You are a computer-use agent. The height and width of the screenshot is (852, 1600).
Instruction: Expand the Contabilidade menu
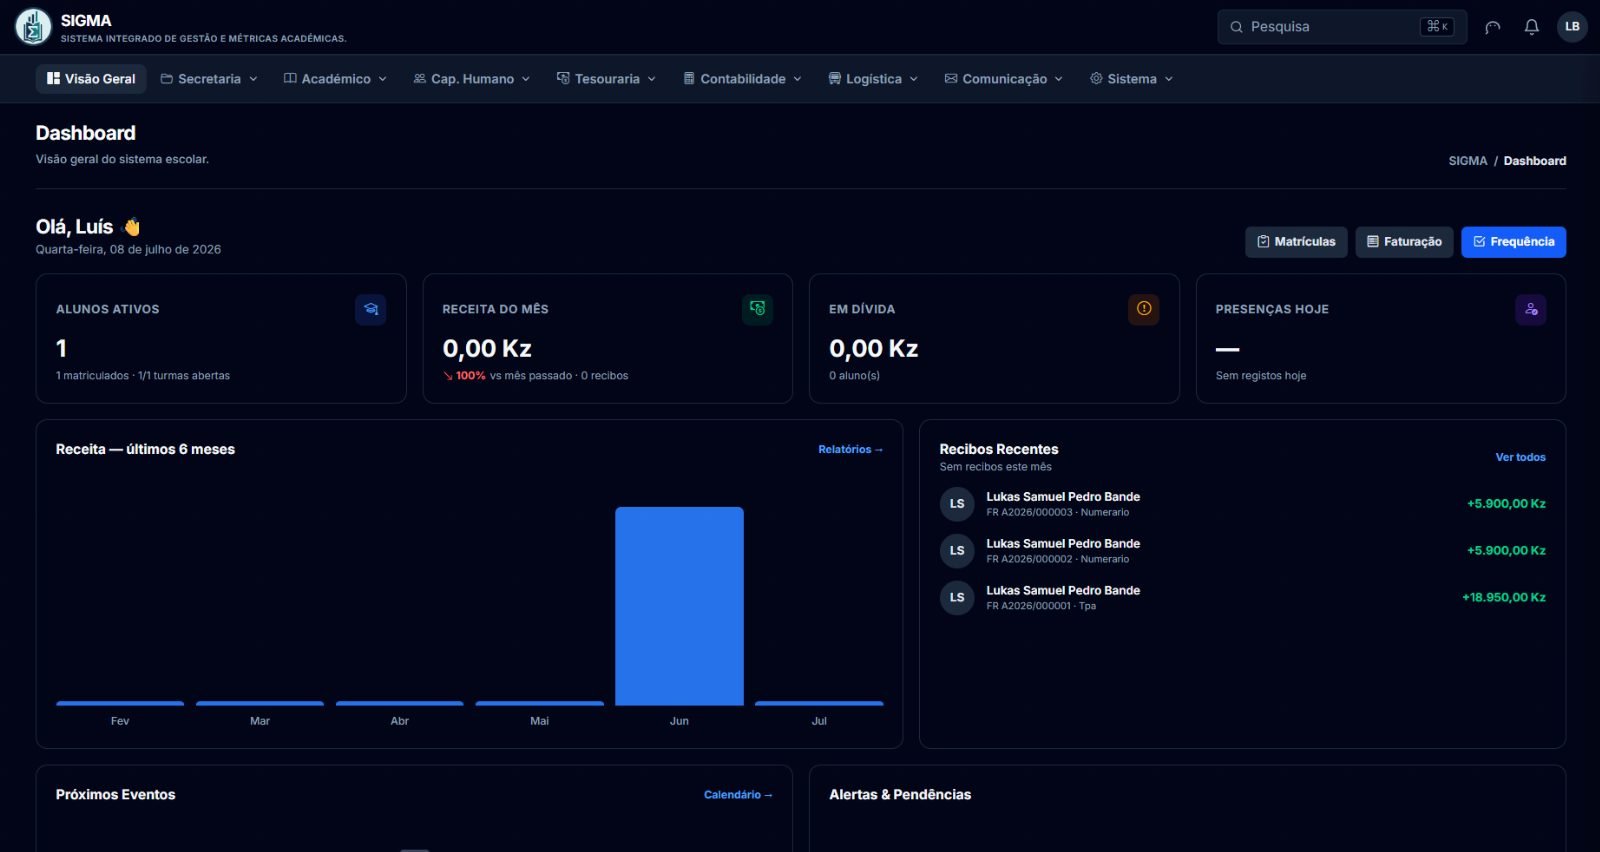coord(742,79)
